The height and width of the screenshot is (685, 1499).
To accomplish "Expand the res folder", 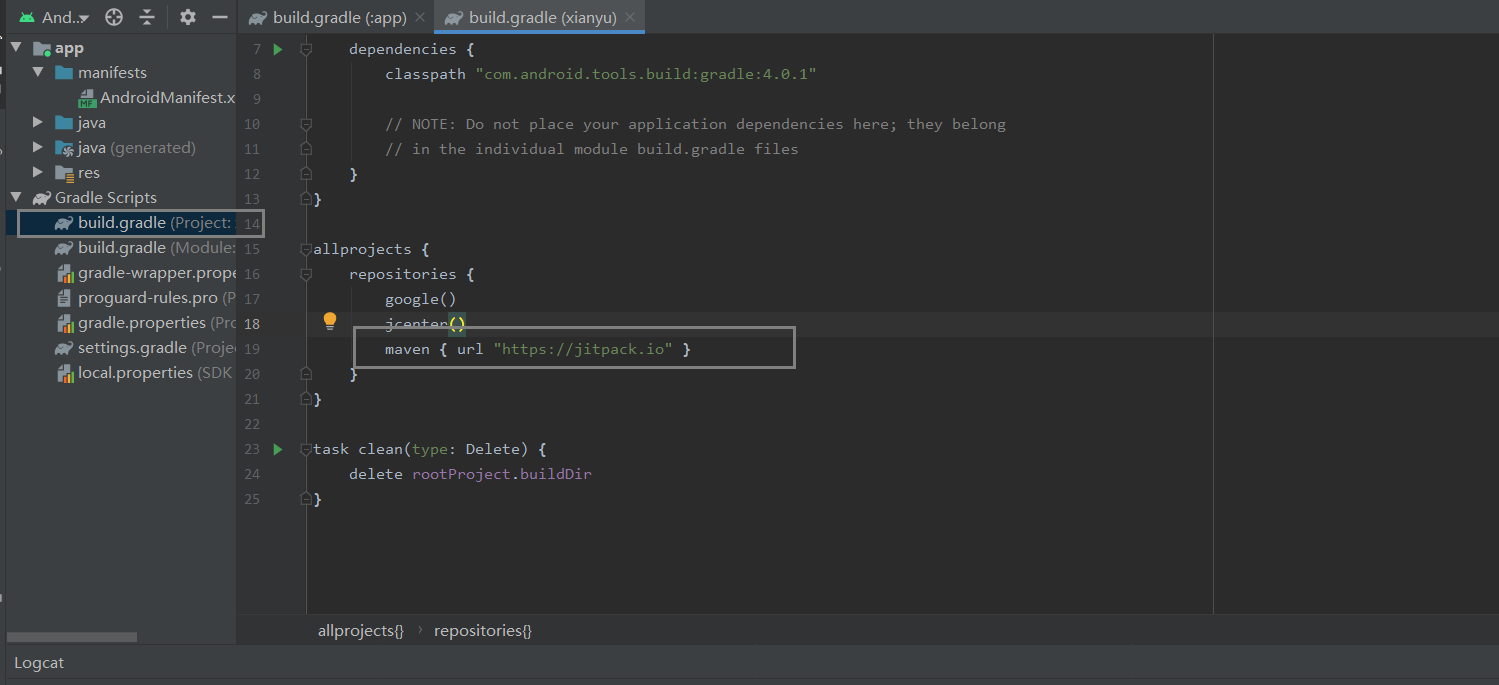I will click(x=38, y=173).
